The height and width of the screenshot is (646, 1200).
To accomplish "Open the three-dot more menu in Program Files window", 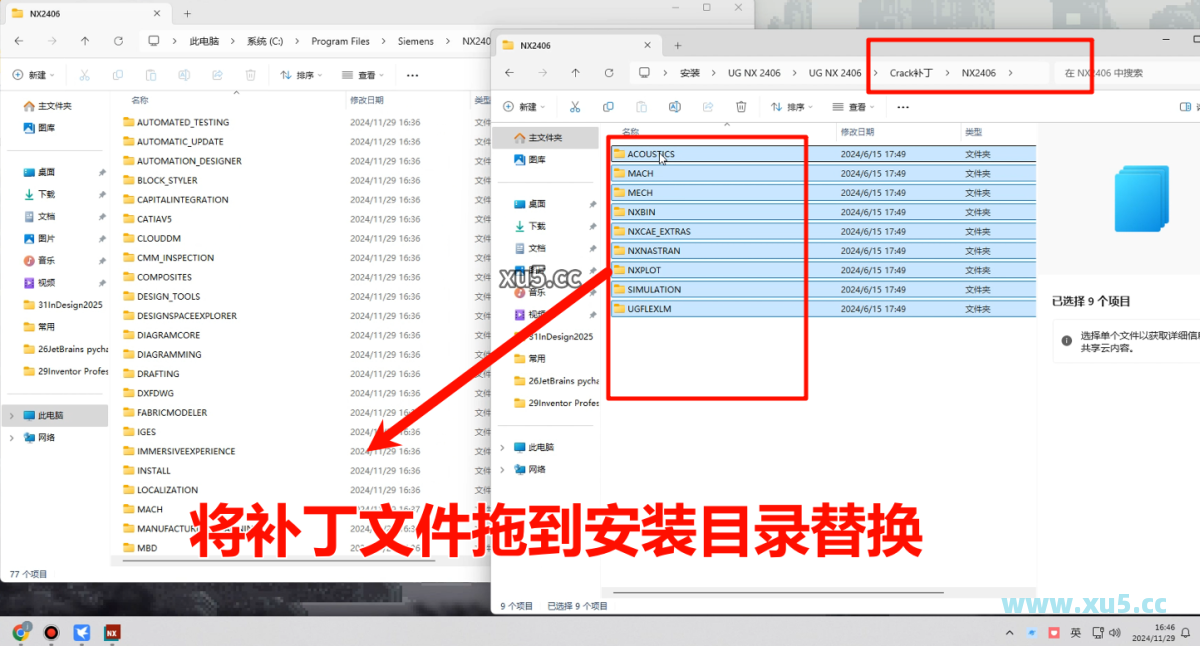I will tap(412, 75).
